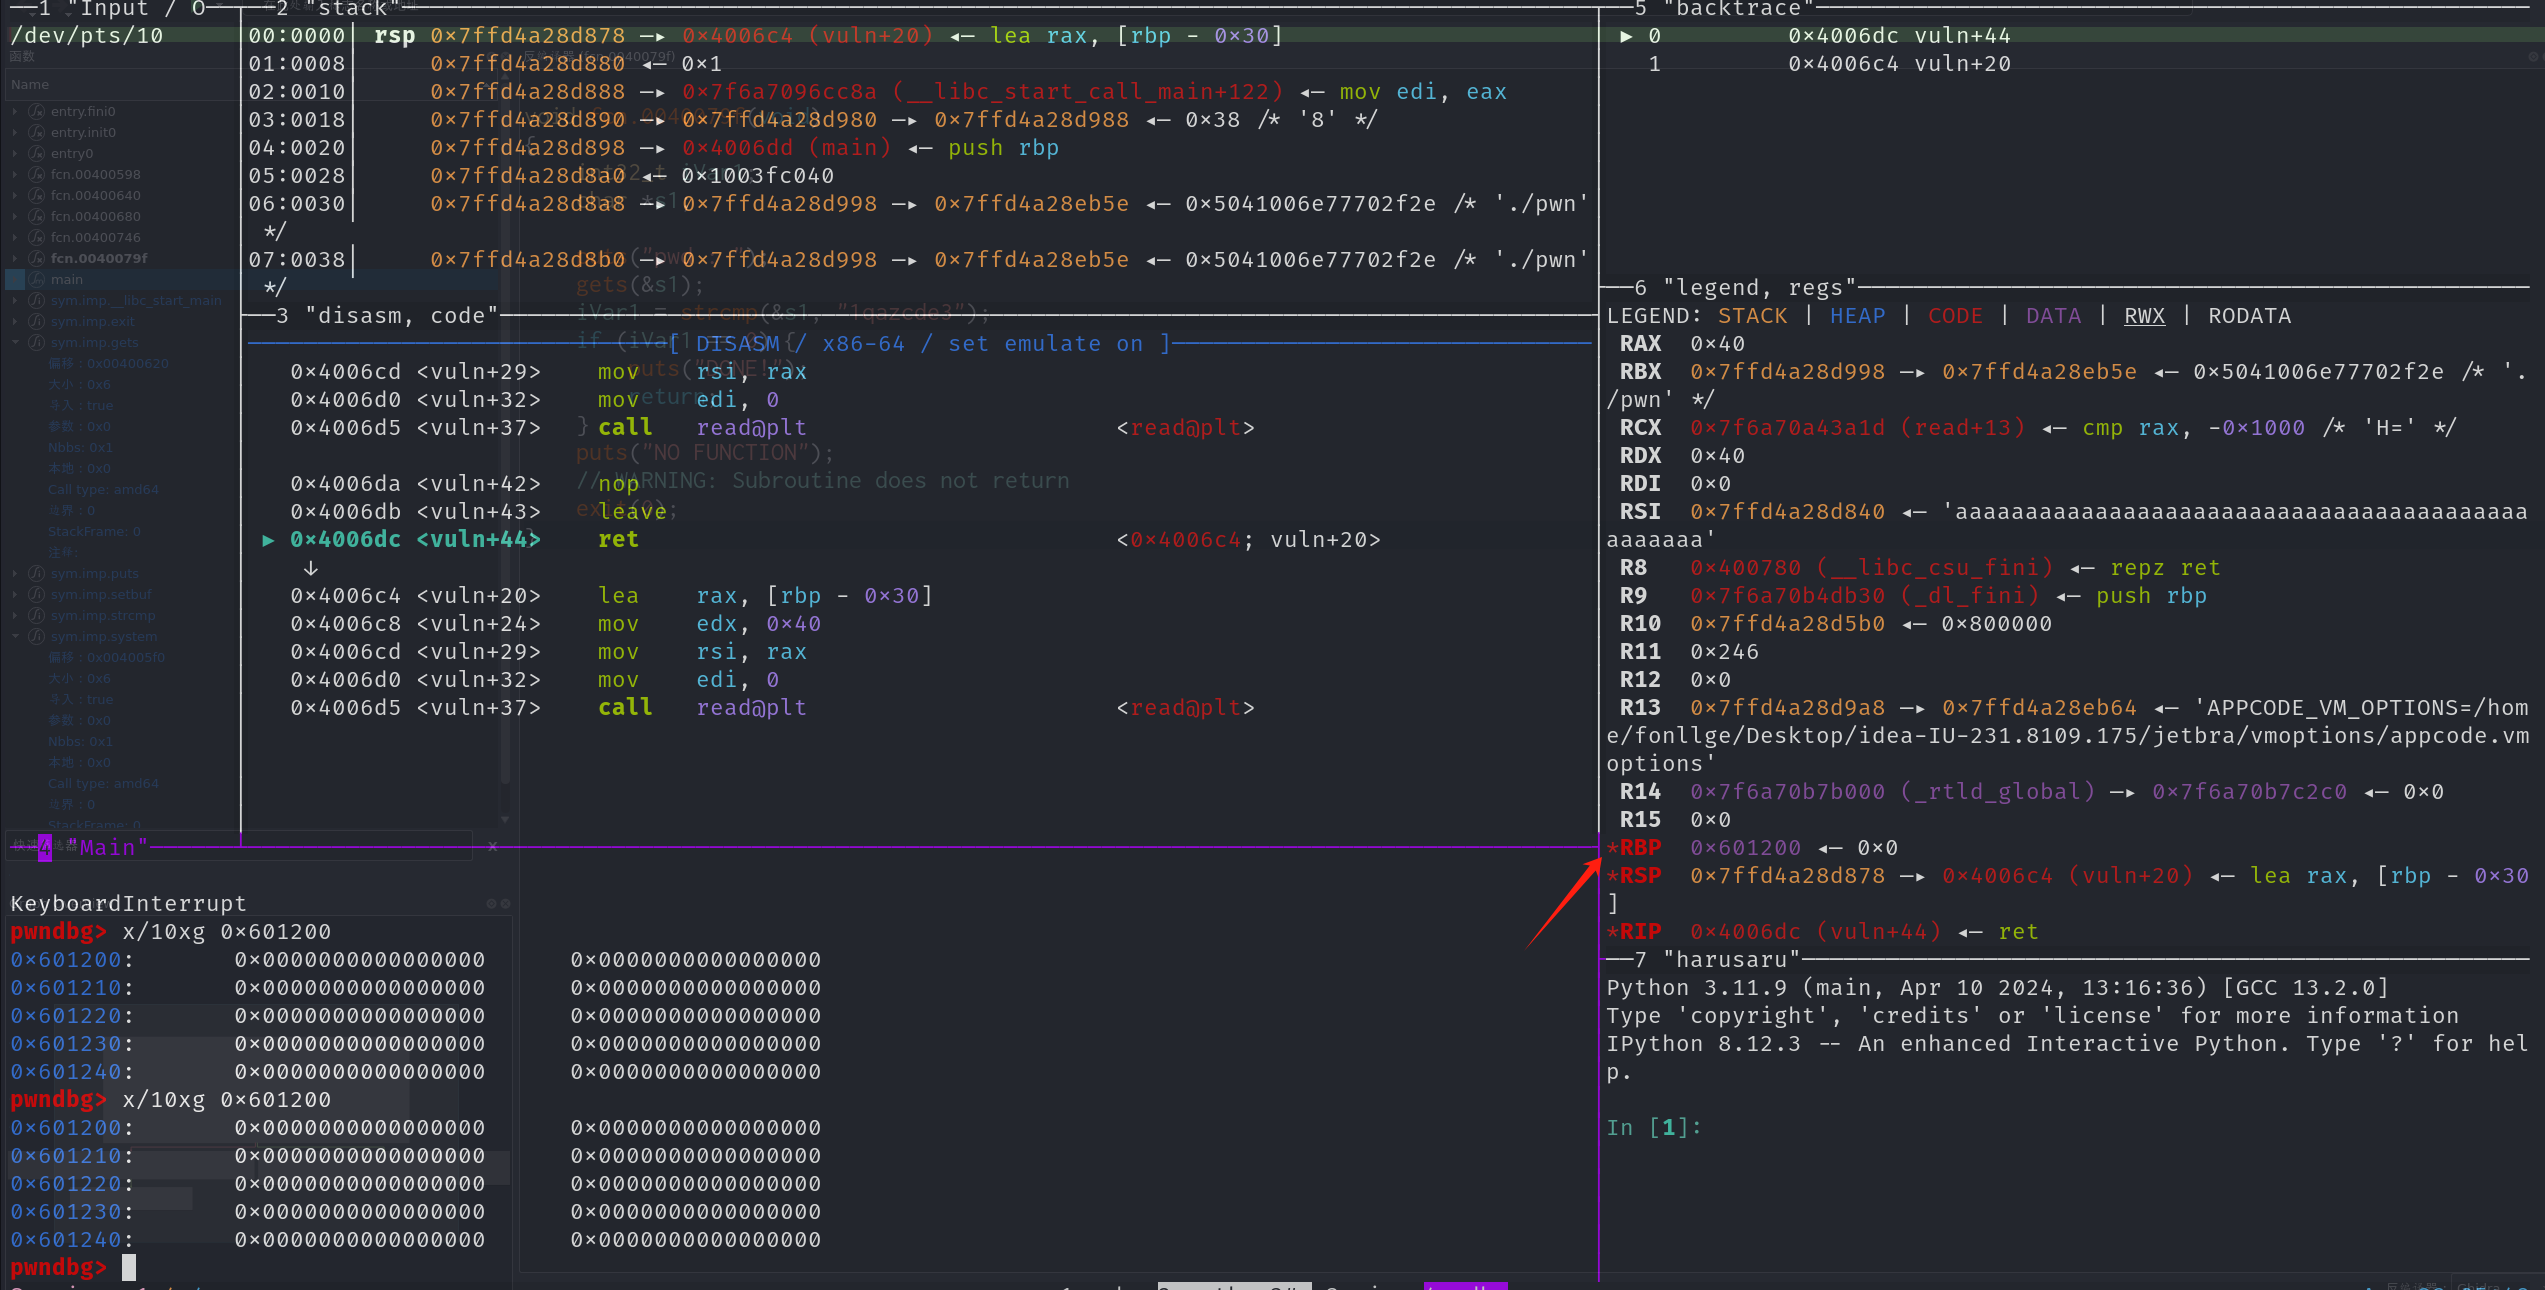2545x1290 pixels.
Task: Expand the fcn.0040079f function row
Action: coord(15,258)
